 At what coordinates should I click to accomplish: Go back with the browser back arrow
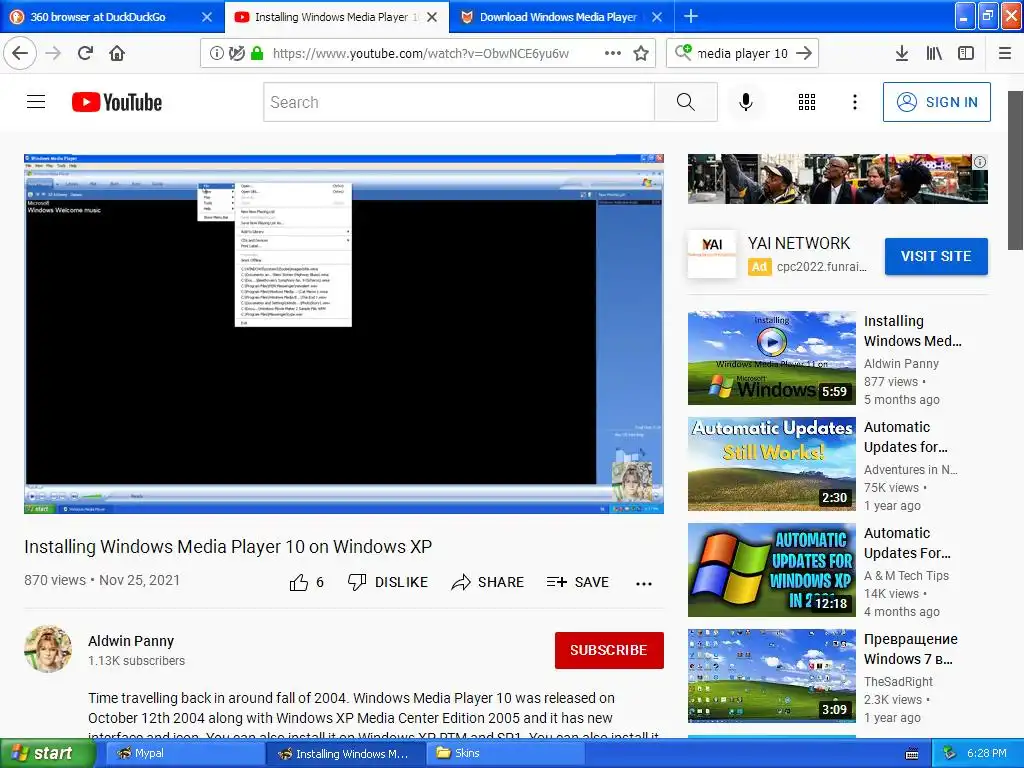pos(20,53)
